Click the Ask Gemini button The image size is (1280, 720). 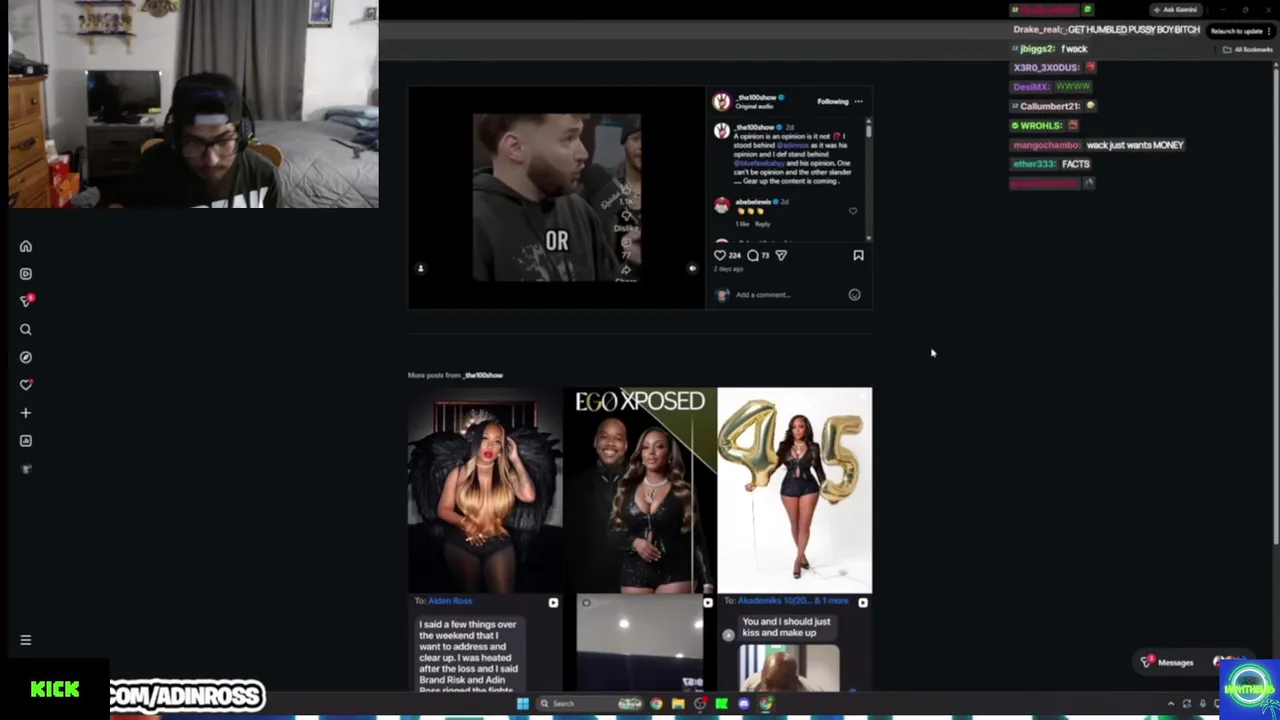click(x=1175, y=10)
